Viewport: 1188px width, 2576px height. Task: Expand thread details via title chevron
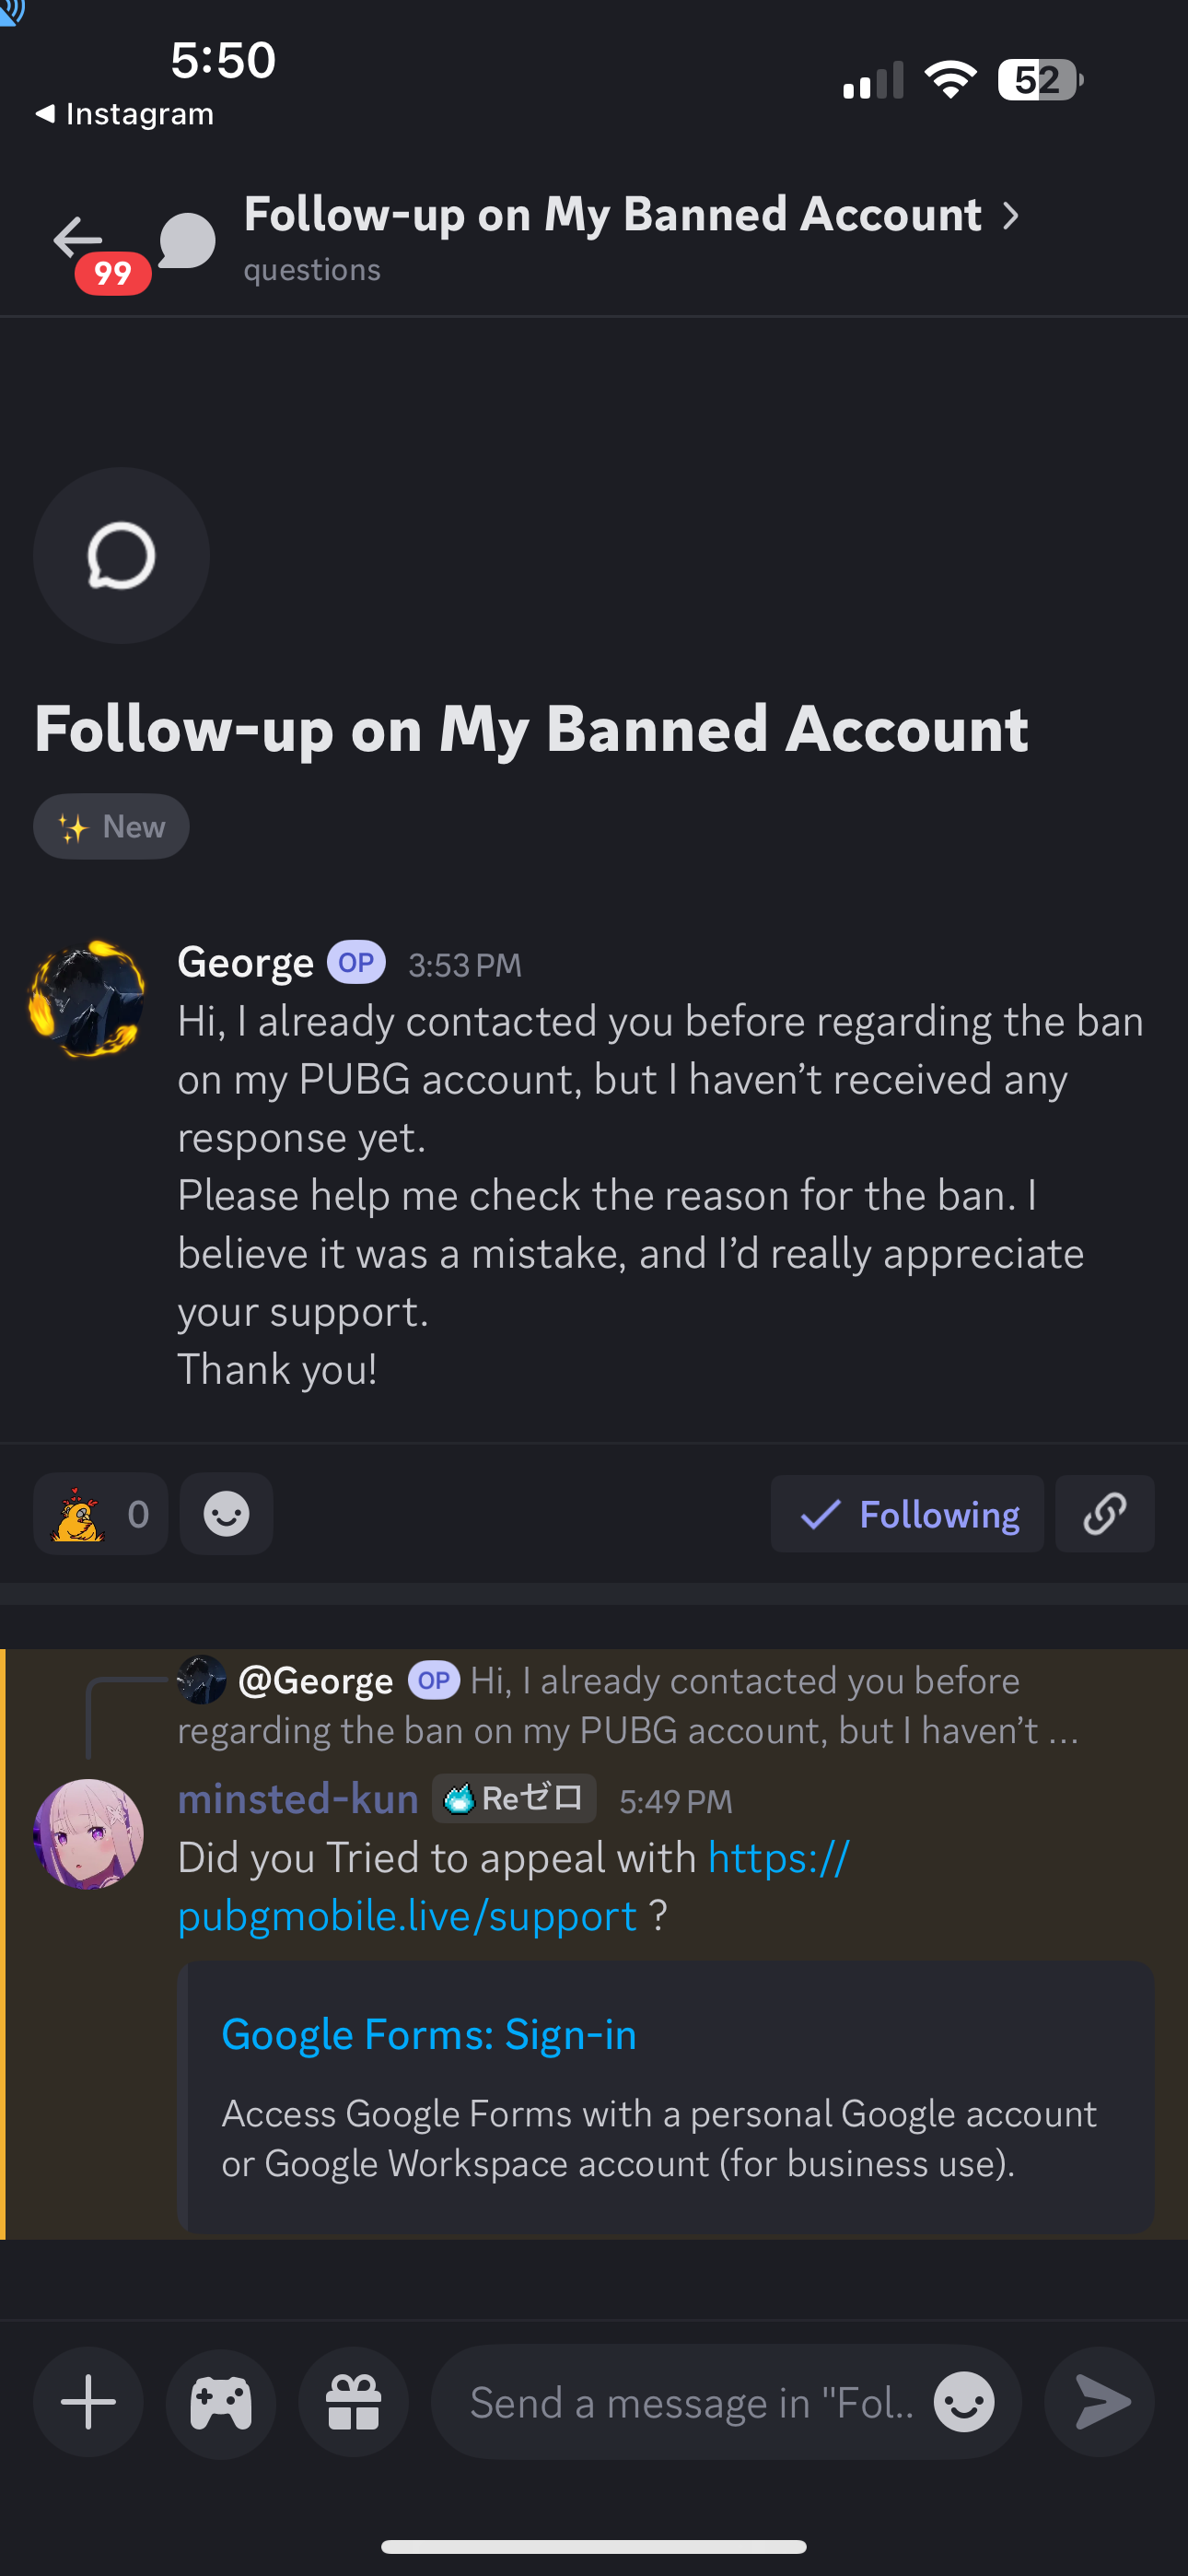(1011, 215)
